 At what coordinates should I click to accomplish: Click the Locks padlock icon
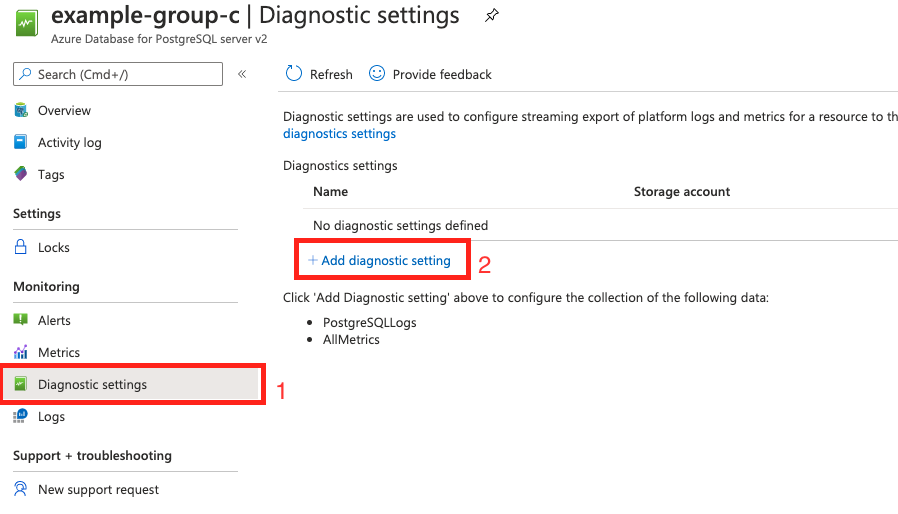[21, 247]
